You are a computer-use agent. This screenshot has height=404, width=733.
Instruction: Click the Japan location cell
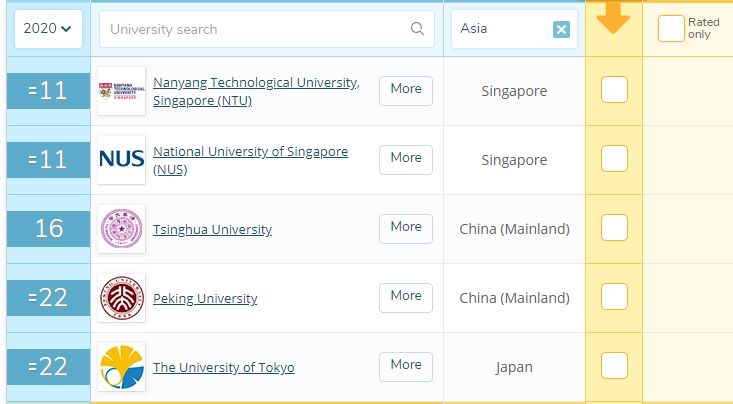pos(514,367)
